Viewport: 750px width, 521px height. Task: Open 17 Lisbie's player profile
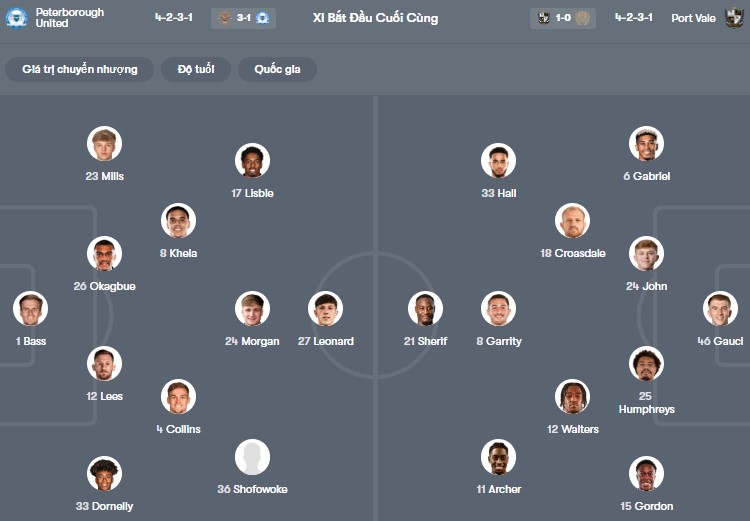[252, 161]
